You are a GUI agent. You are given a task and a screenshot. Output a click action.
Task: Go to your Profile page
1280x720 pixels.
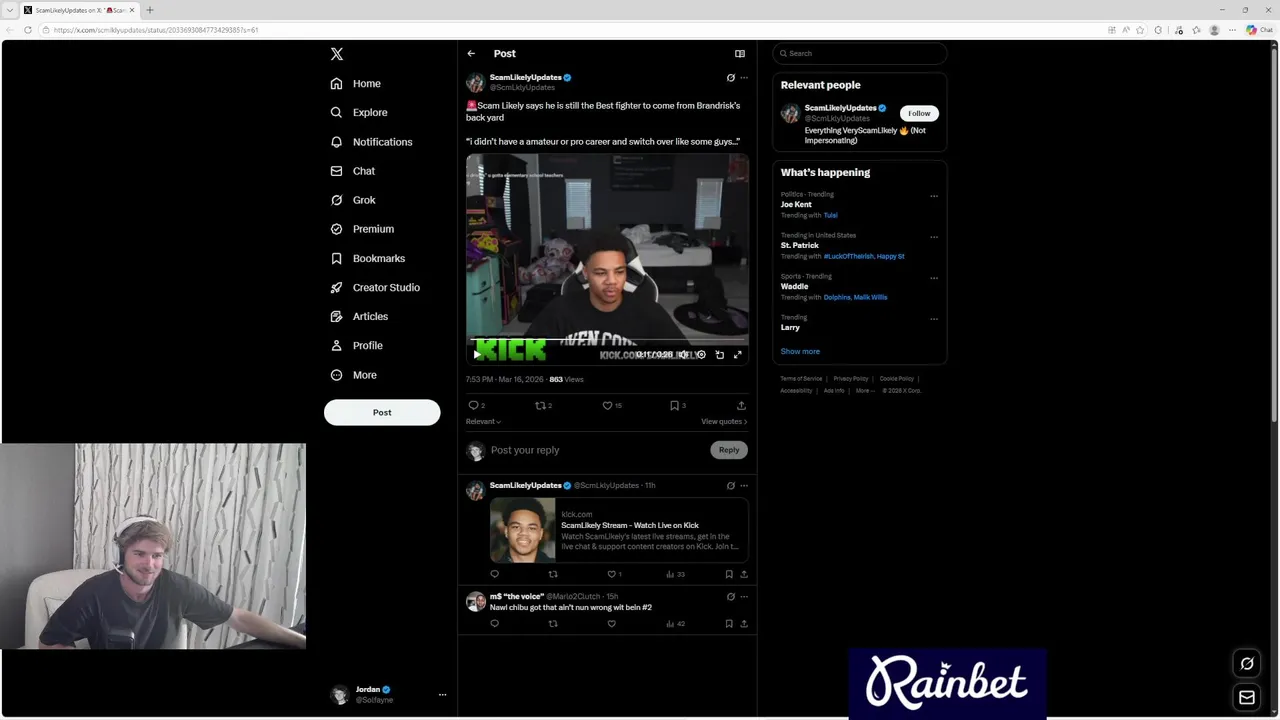[x=357, y=345]
